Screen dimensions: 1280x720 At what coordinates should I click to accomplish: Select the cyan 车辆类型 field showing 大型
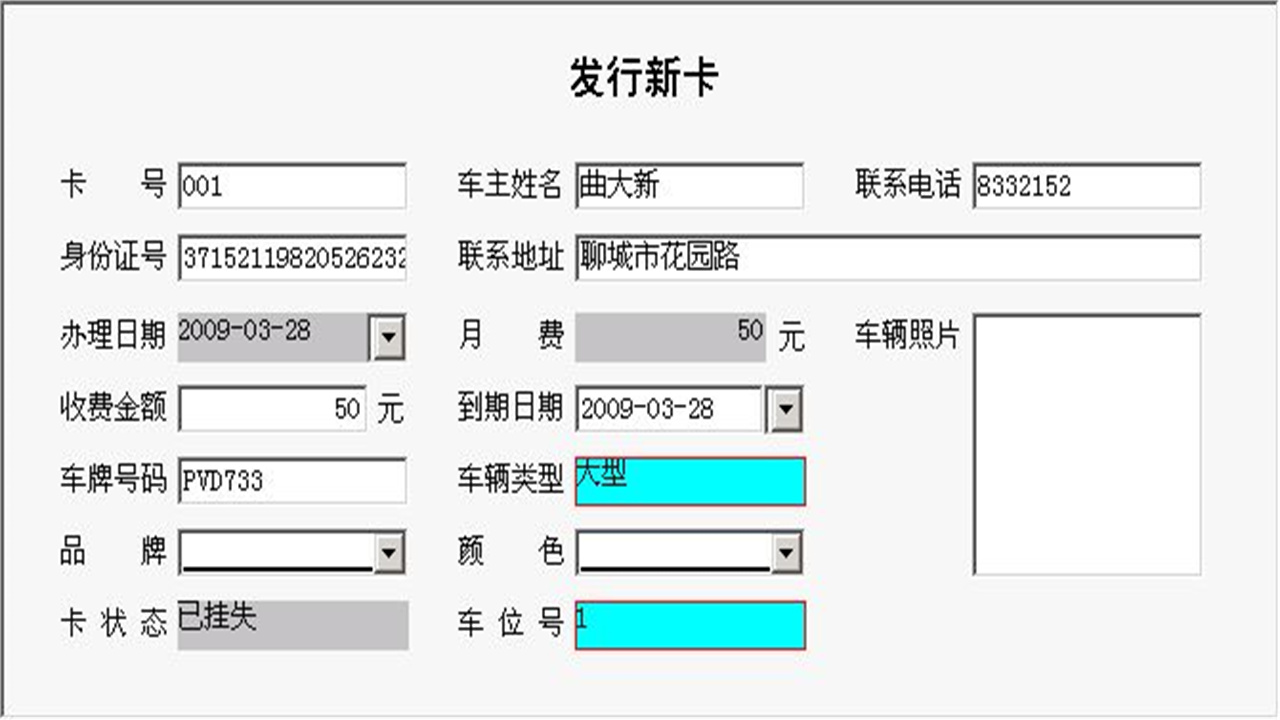click(x=690, y=481)
